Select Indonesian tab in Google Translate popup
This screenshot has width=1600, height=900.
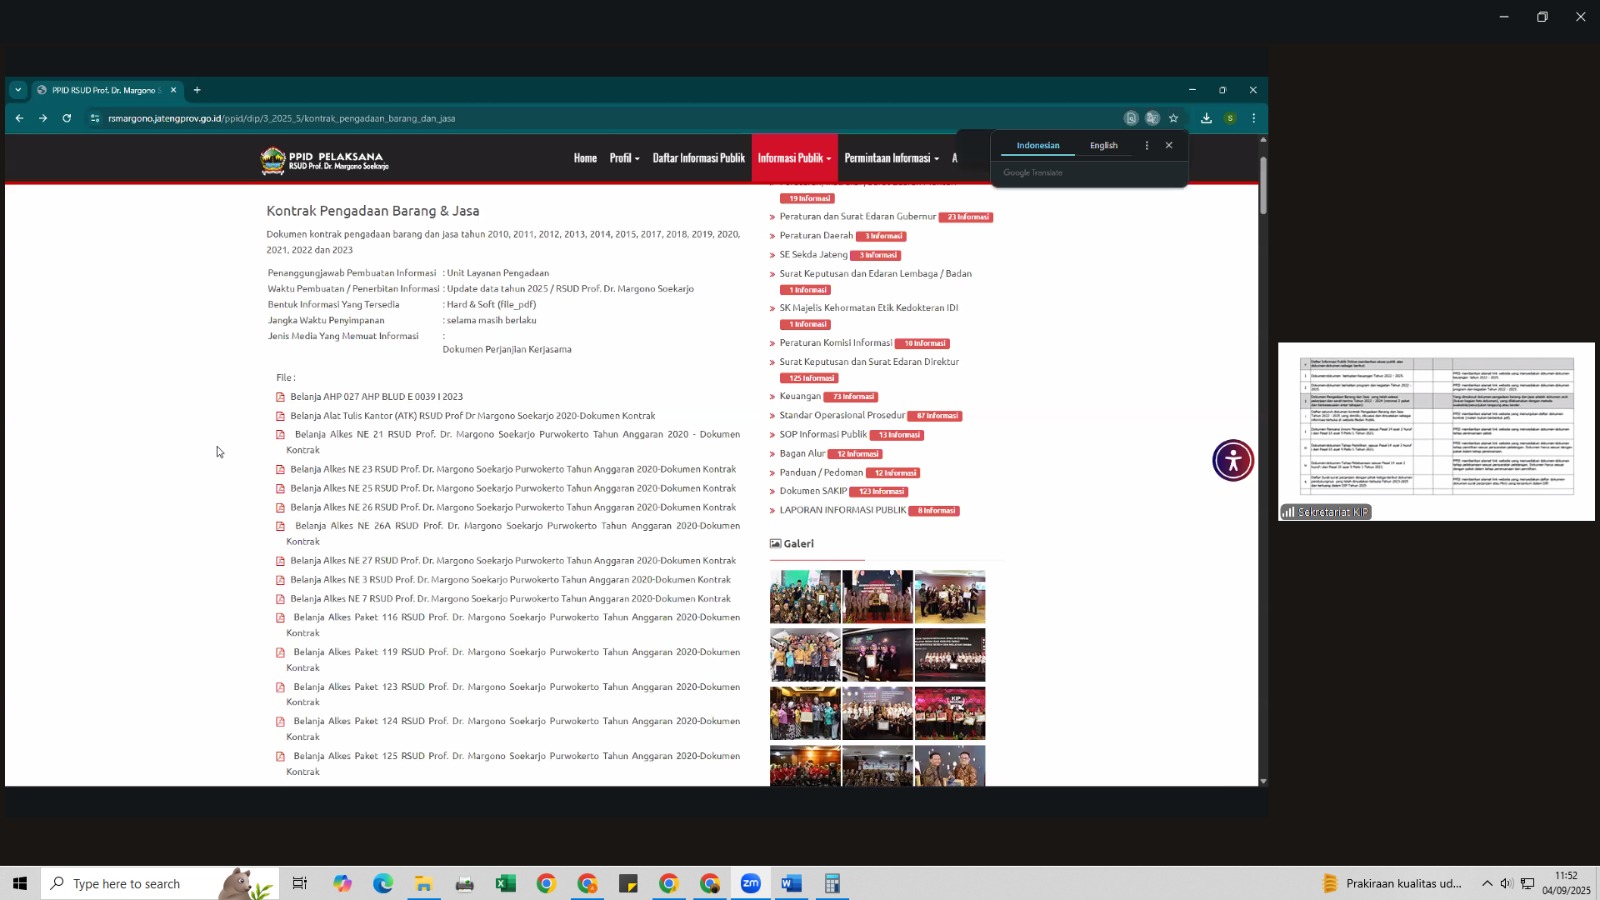1037,146
